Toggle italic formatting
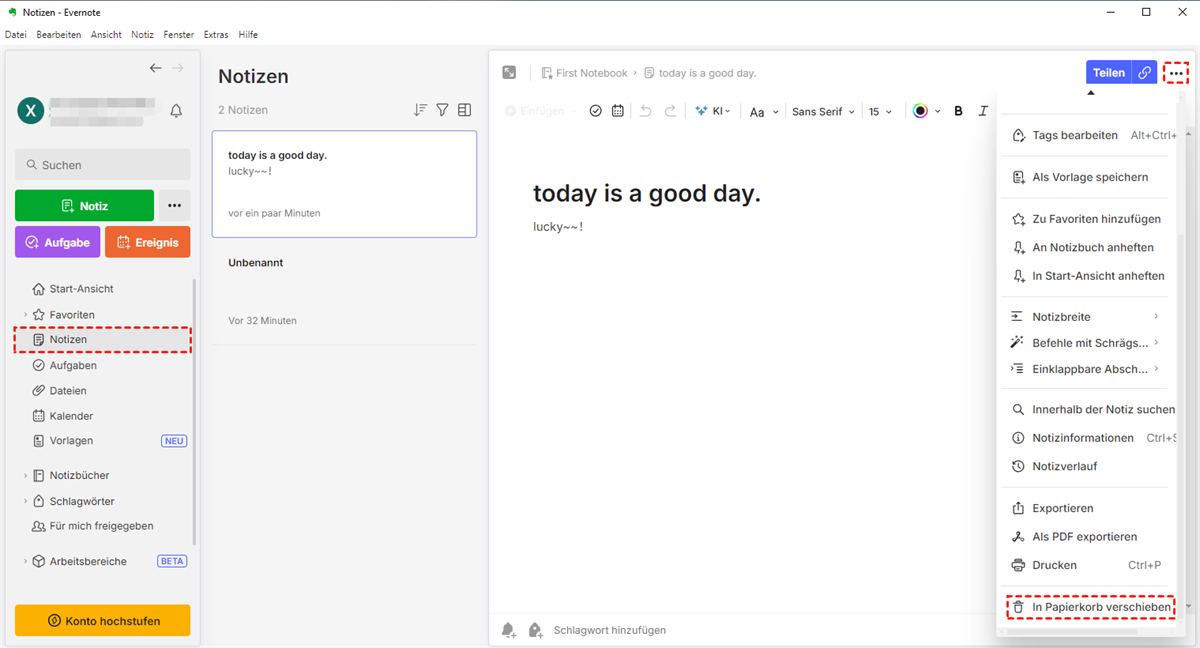 (983, 111)
